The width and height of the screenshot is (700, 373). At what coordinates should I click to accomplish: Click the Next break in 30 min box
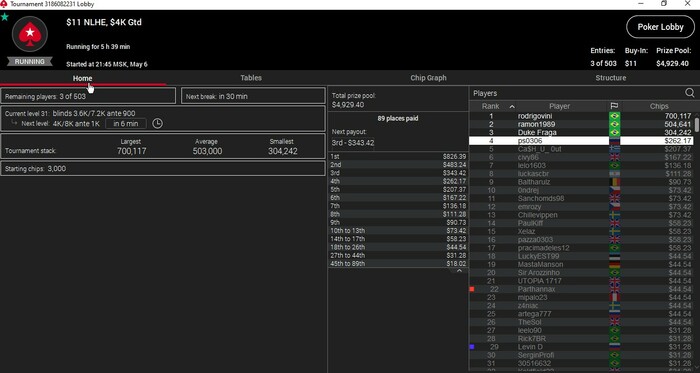click(x=253, y=96)
